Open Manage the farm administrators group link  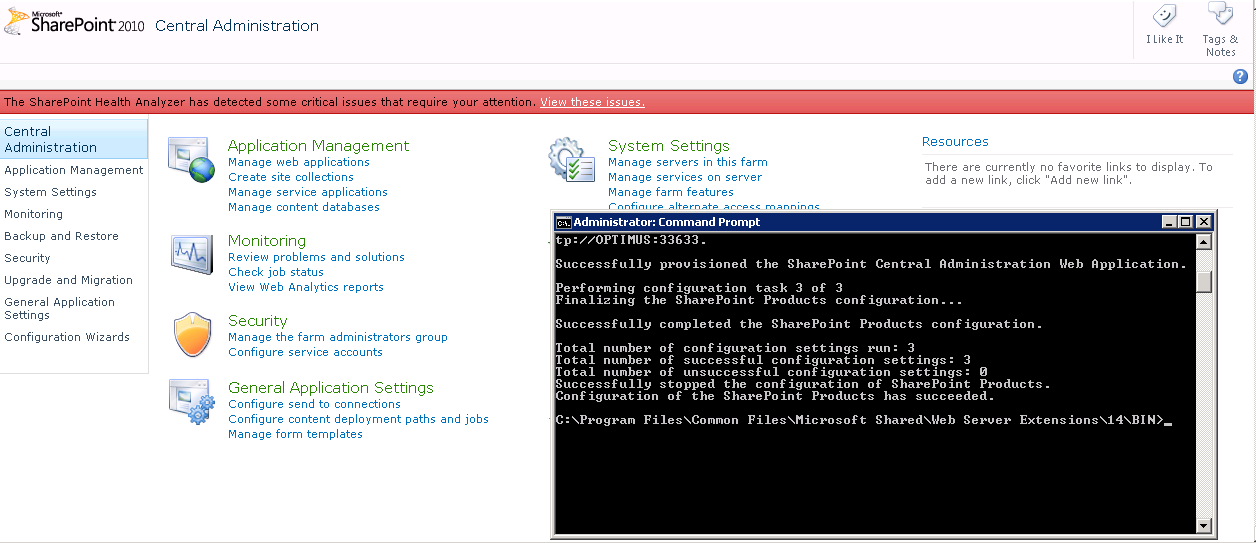(338, 337)
